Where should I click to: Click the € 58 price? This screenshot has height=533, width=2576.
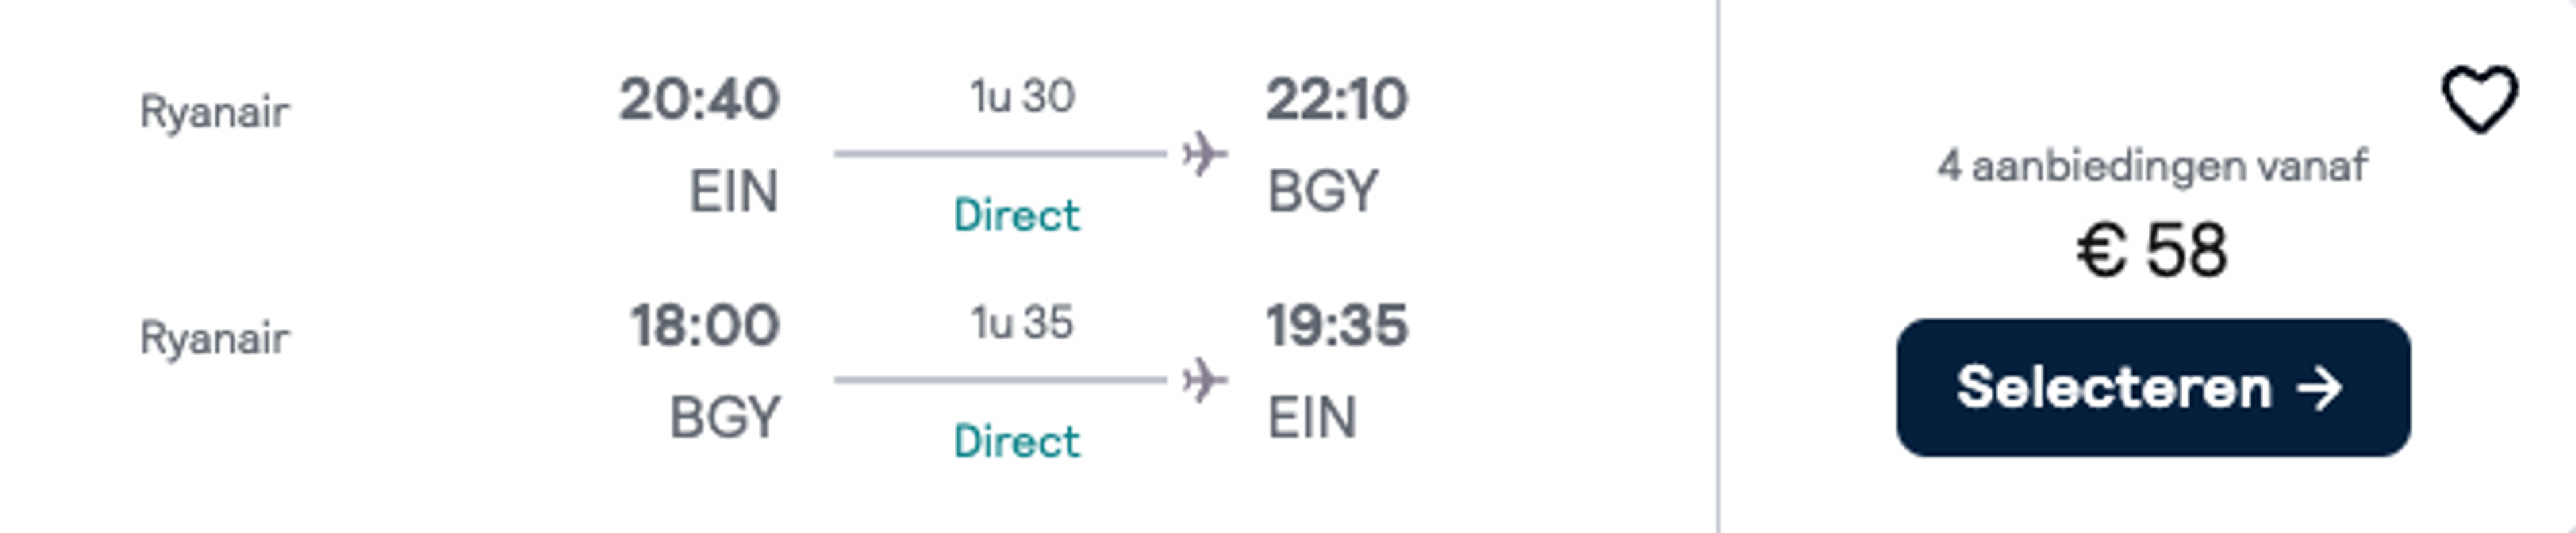(2152, 250)
